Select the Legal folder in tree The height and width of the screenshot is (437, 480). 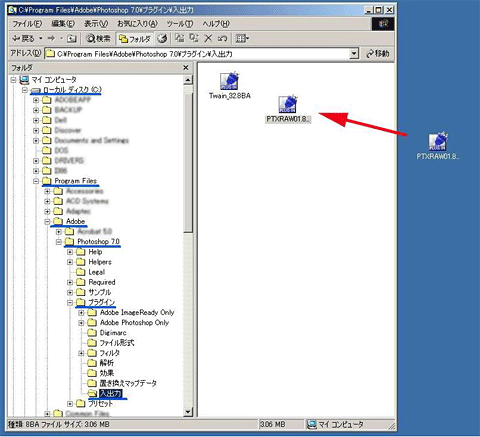[x=97, y=272]
